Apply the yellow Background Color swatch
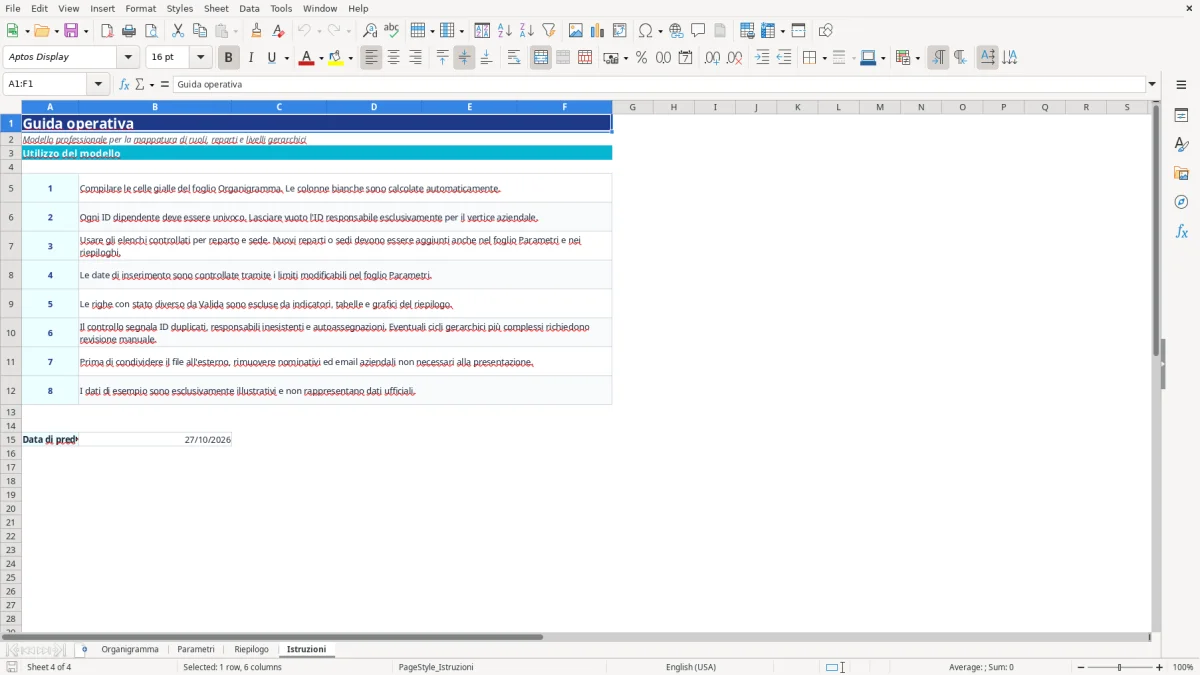Screen dimensions: 1200x675 [x=336, y=58]
